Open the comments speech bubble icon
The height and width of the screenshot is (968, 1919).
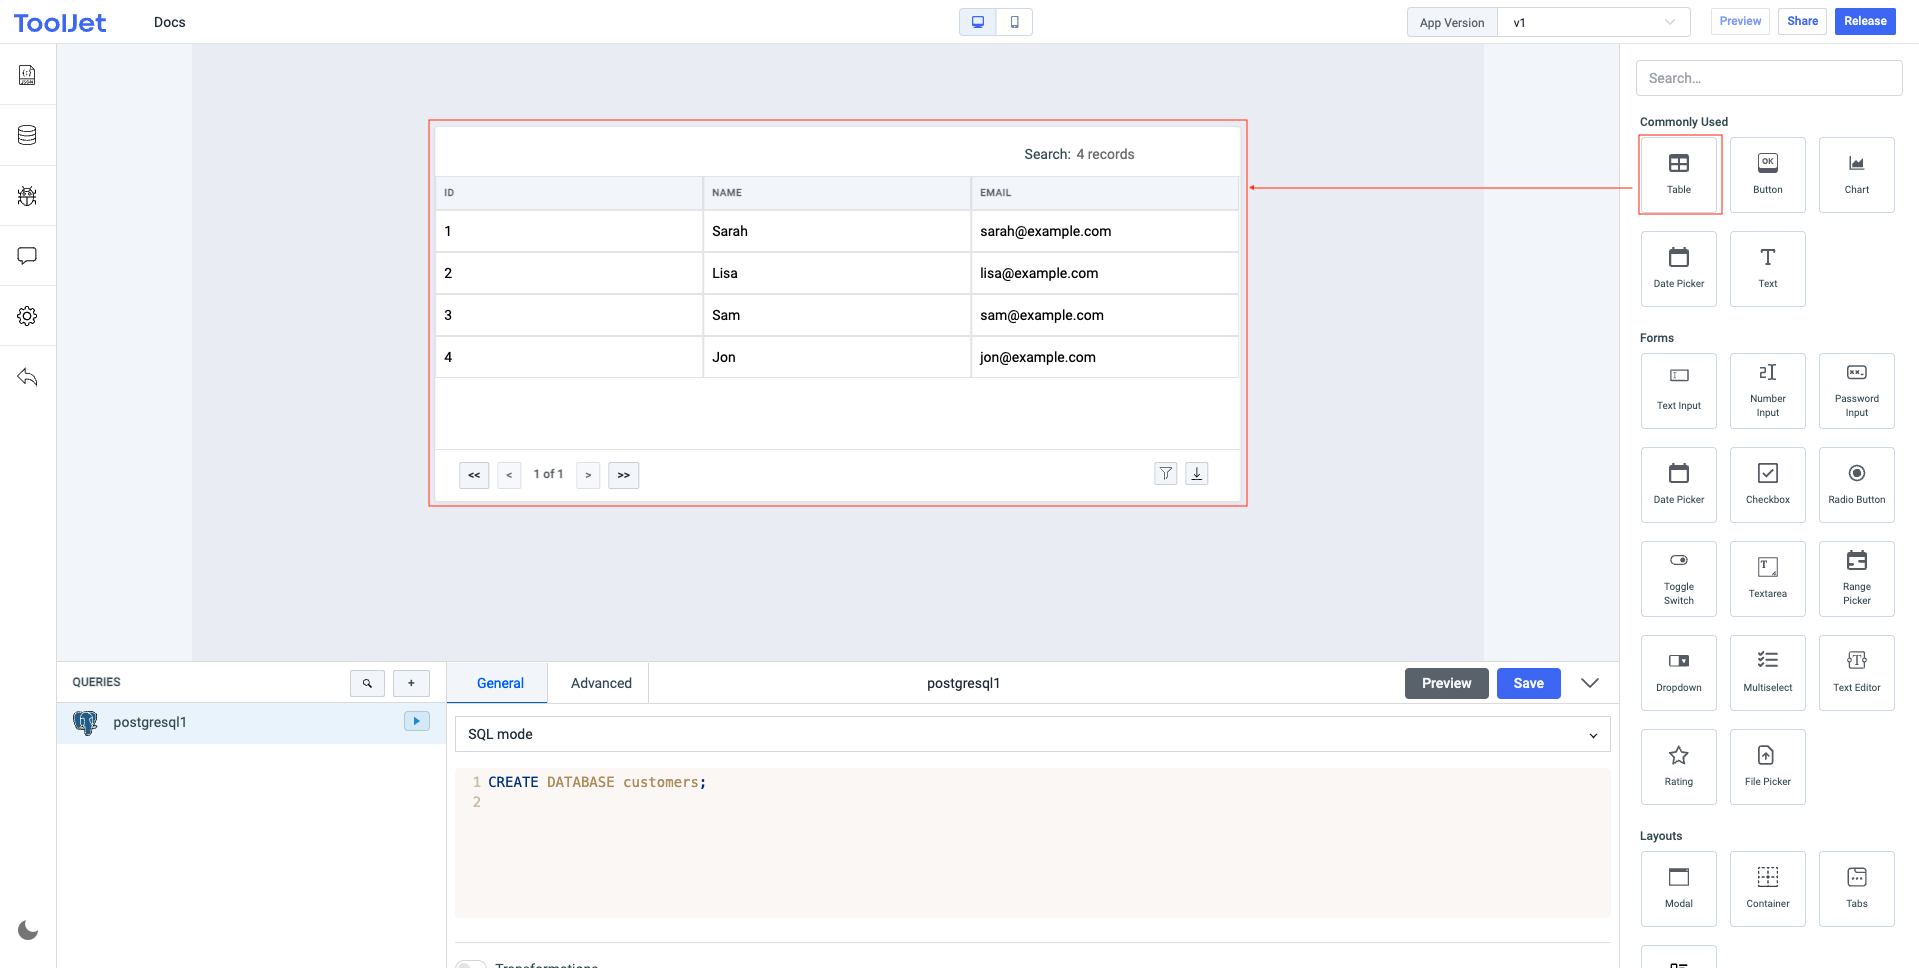coord(27,256)
